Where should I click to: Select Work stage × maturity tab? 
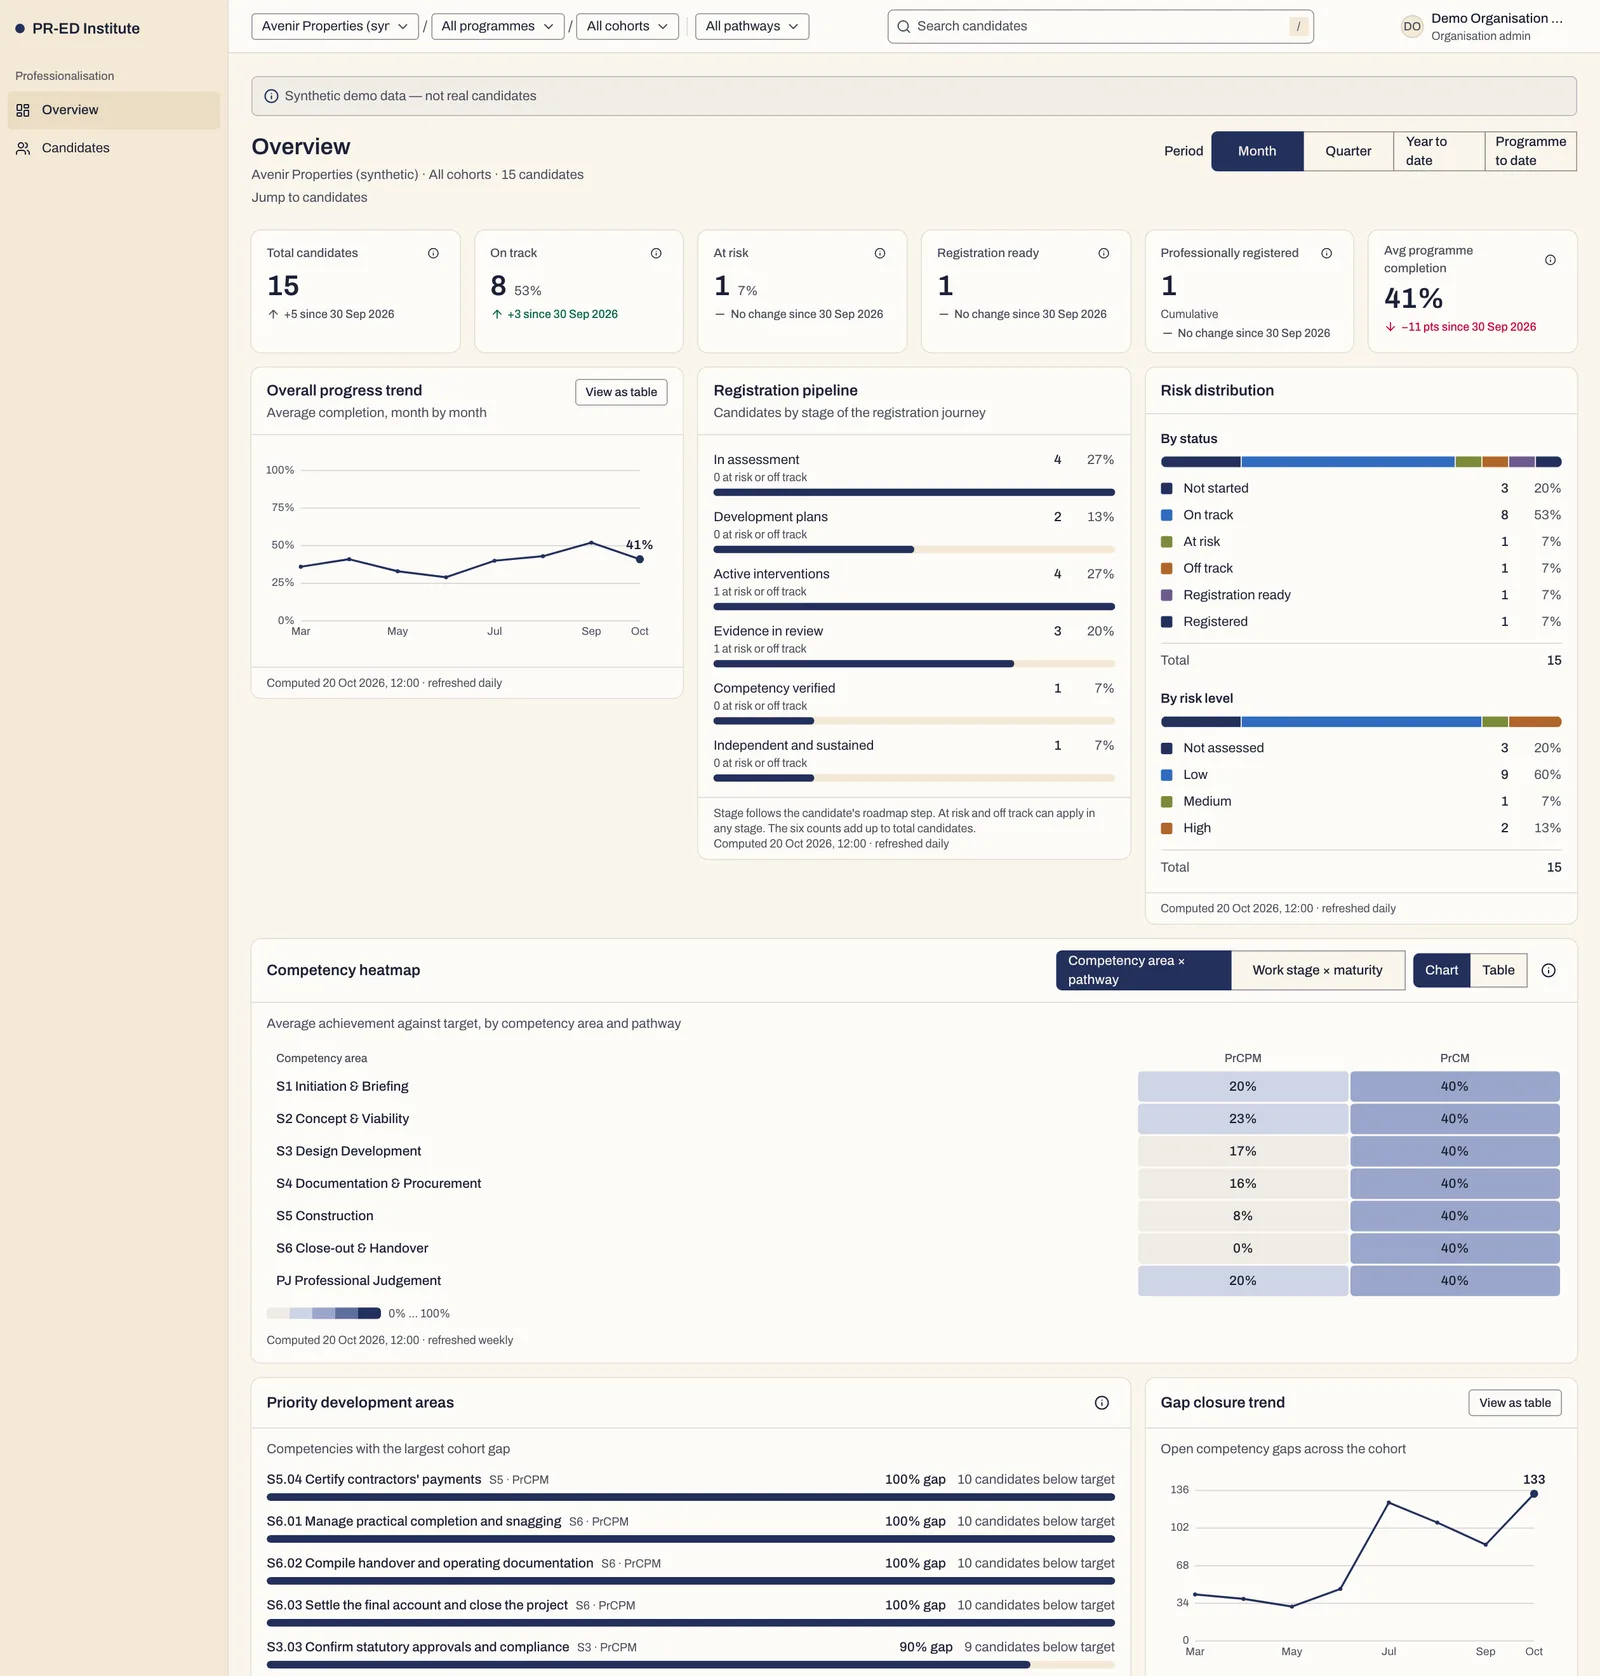tap(1317, 970)
